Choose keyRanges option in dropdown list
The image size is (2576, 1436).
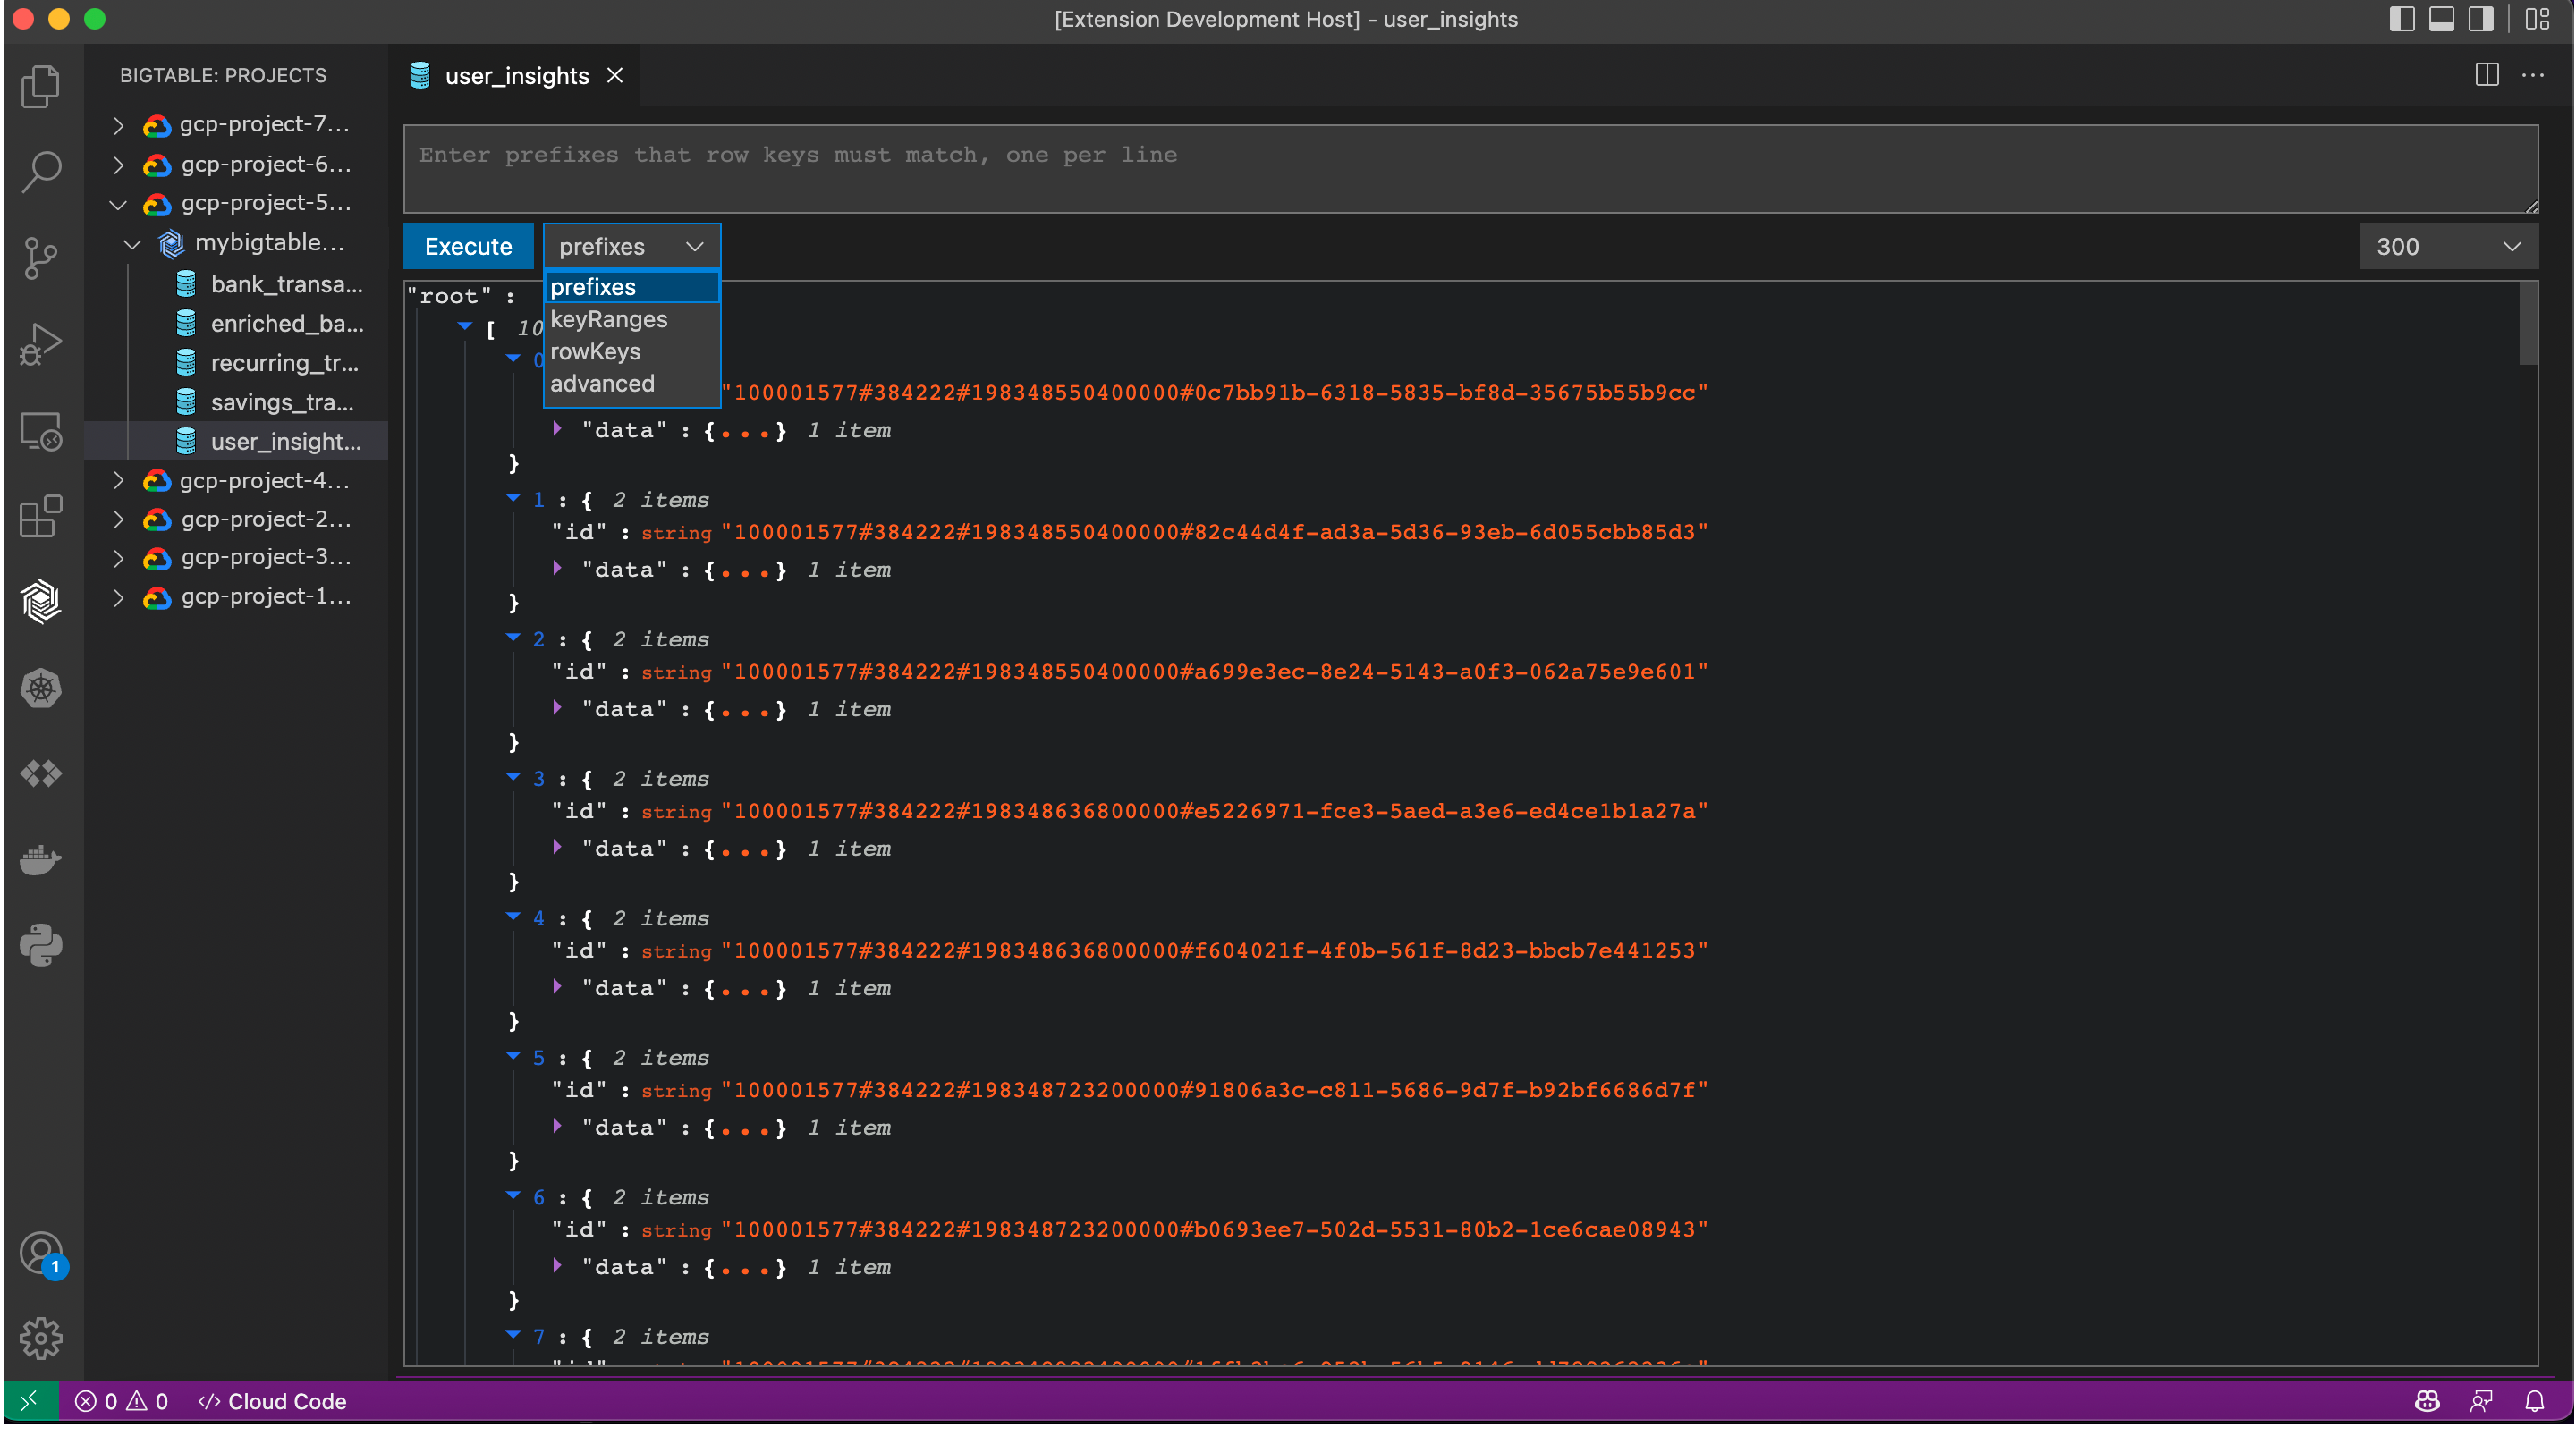point(631,319)
